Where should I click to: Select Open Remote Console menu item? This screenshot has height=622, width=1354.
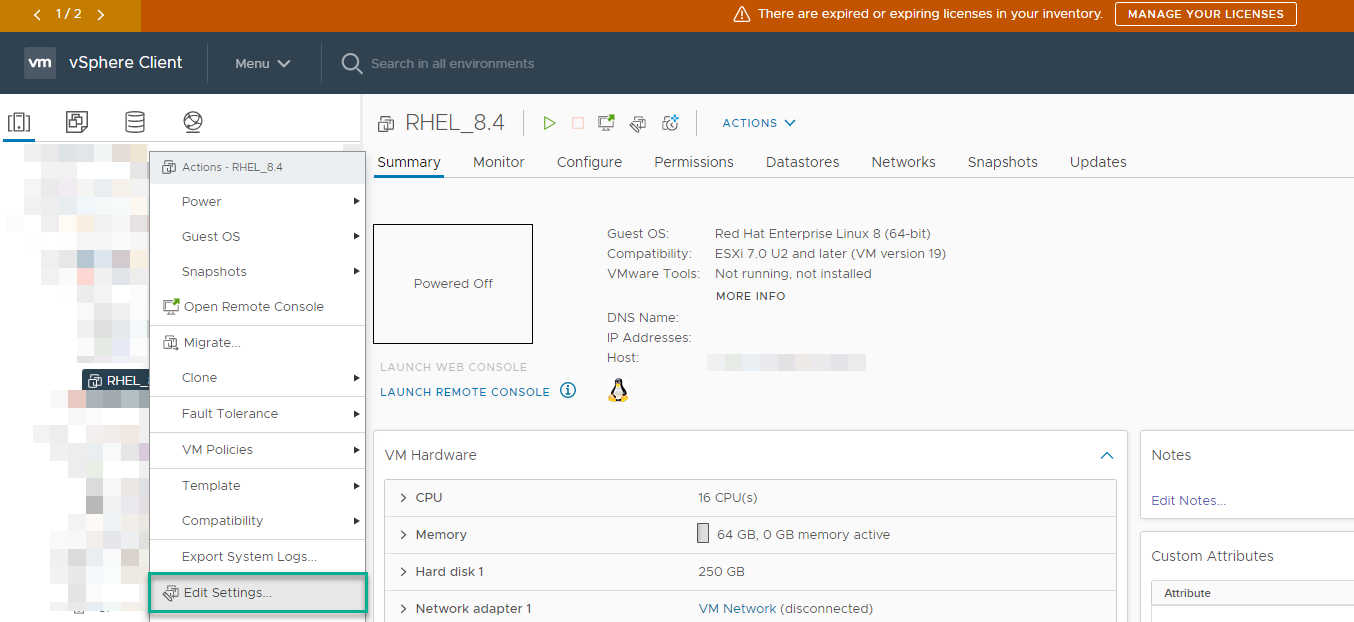pos(258,306)
